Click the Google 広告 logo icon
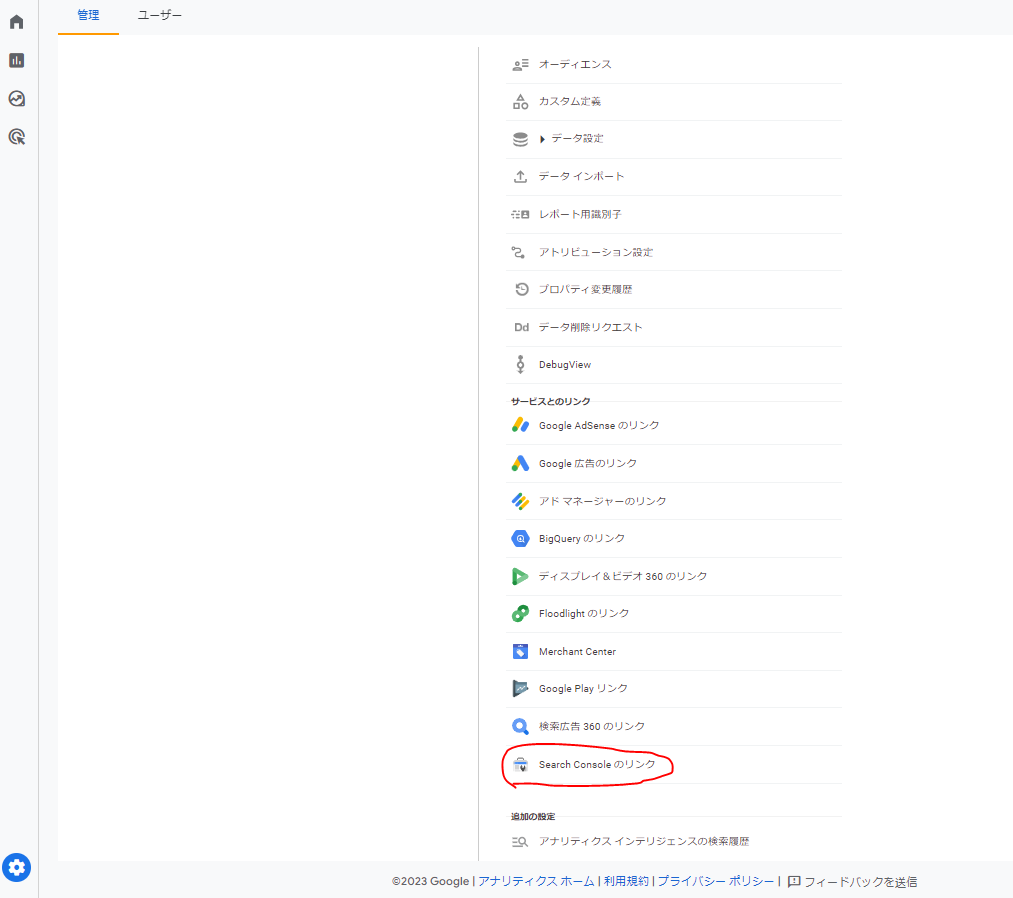 520,463
